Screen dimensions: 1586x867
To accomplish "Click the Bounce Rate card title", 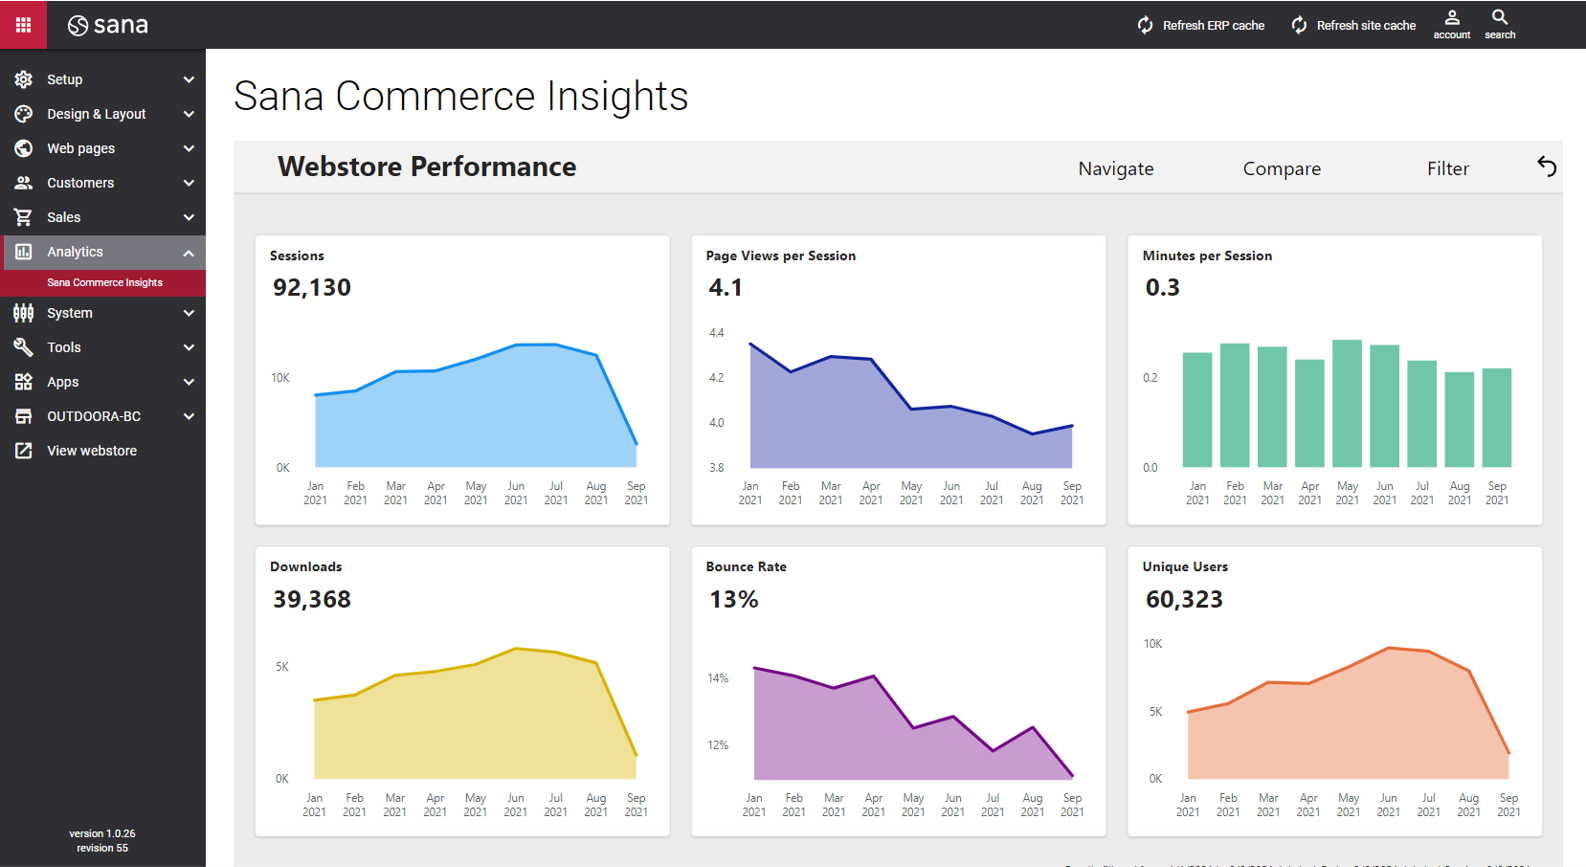I will coord(746,567).
